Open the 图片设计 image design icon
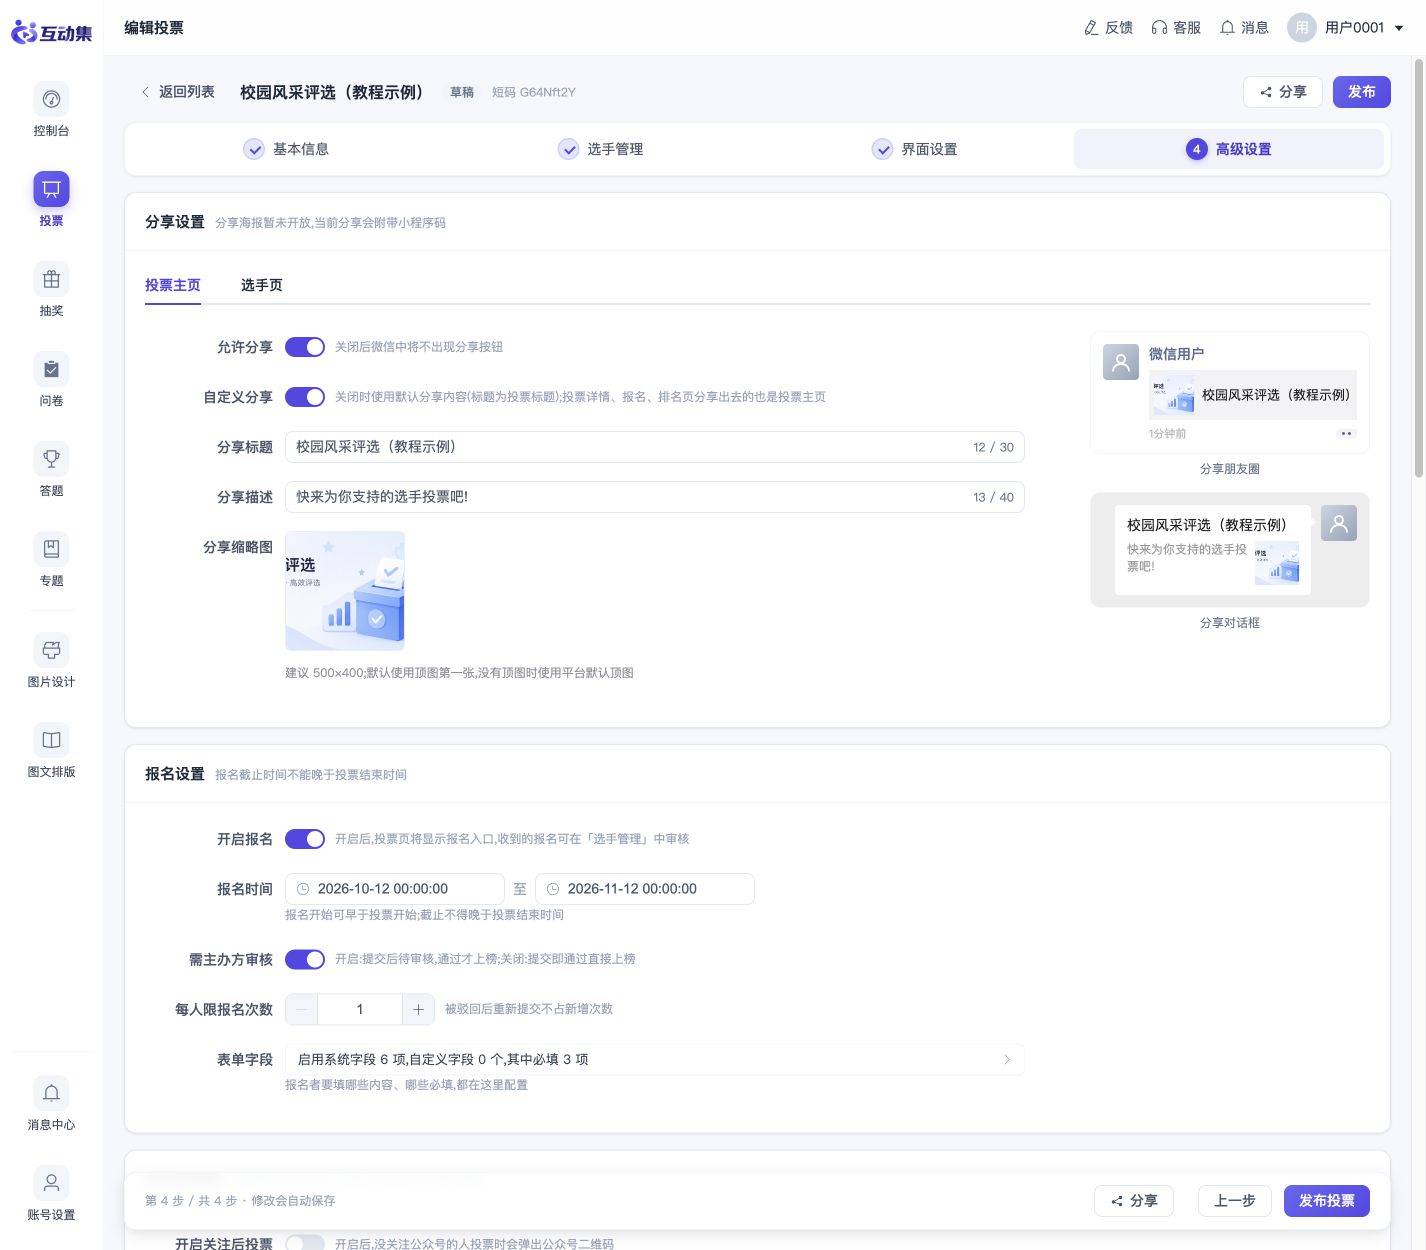 pyautogui.click(x=51, y=650)
